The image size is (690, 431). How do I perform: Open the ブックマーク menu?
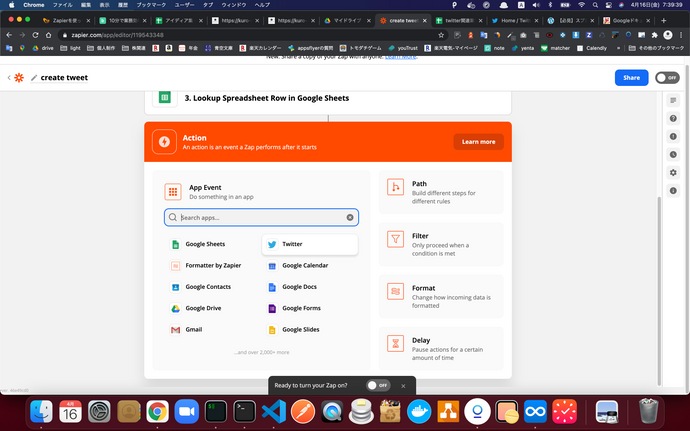coord(151,5)
